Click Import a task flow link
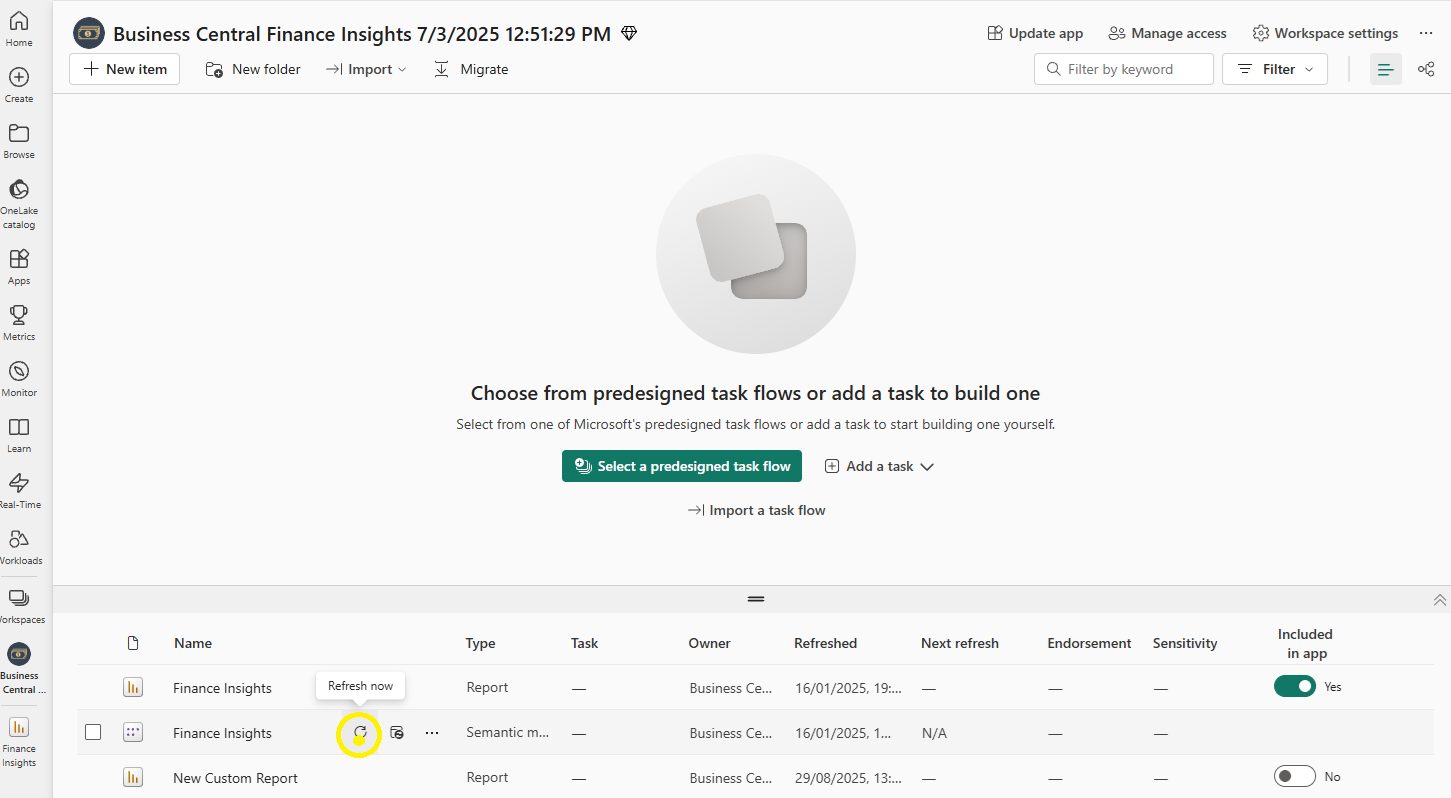 (x=756, y=510)
